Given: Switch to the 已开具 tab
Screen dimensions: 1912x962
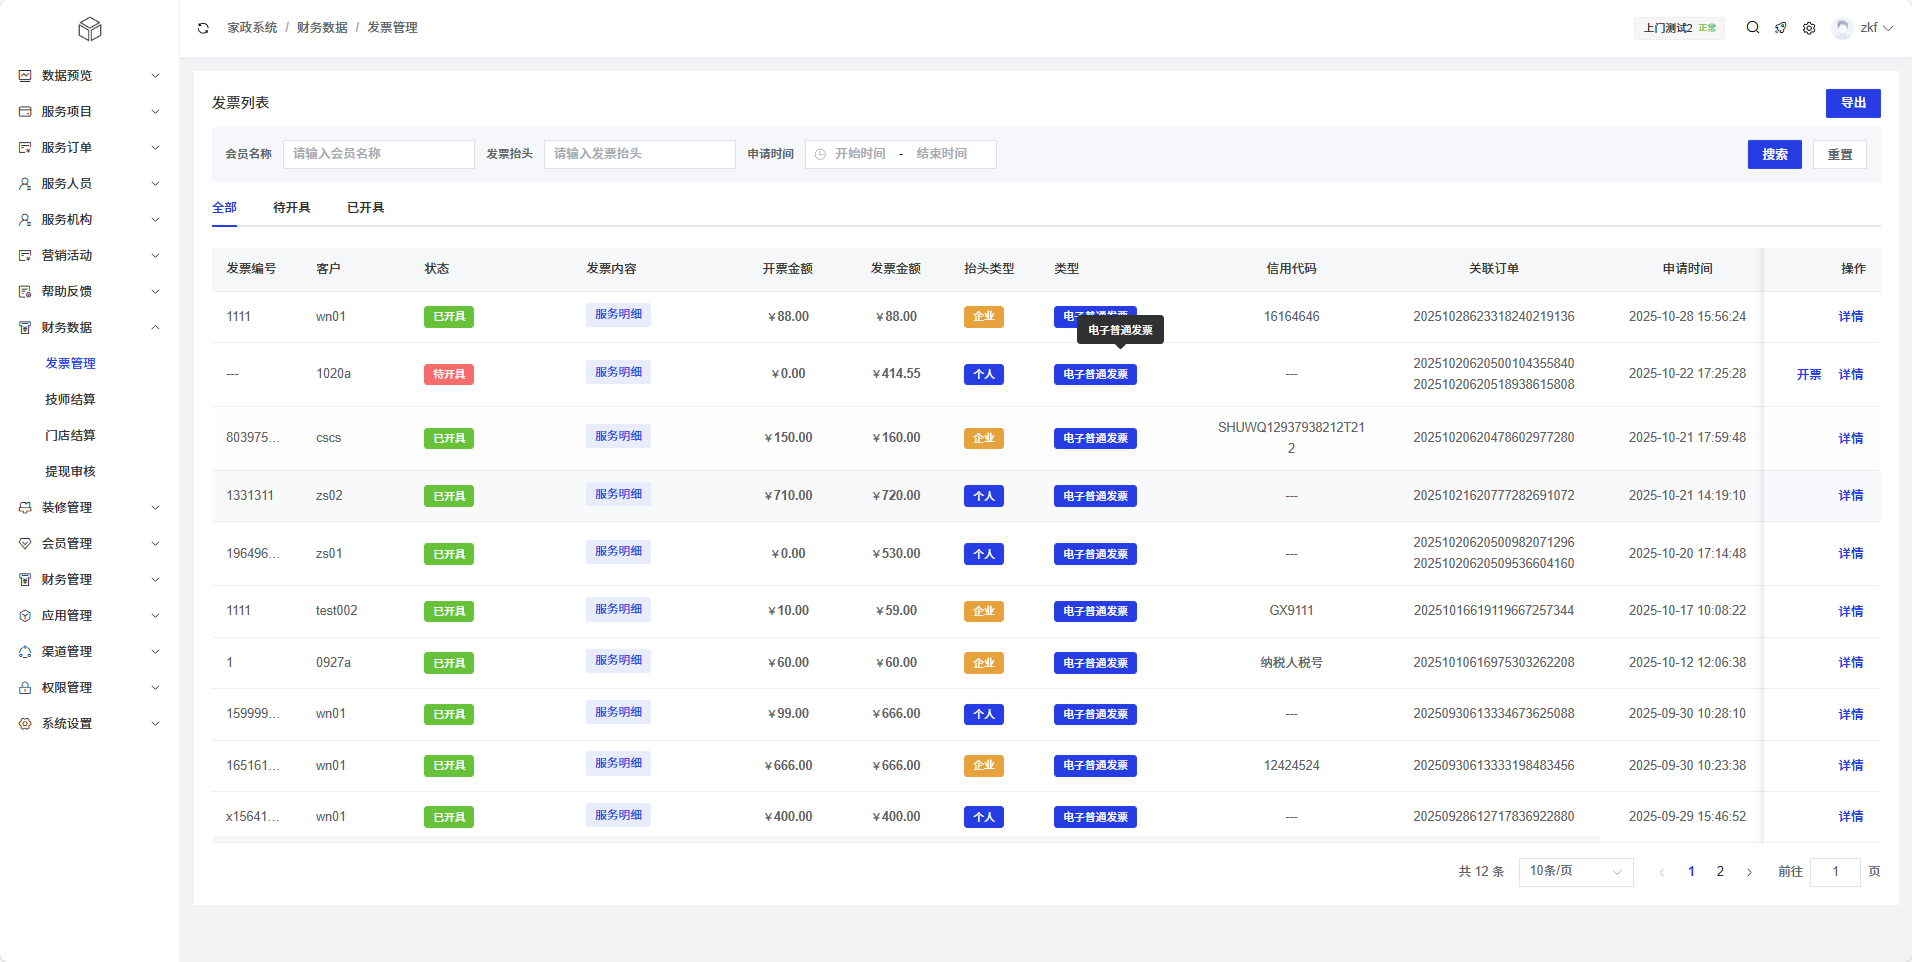Looking at the screenshot, I should (365, 208).
